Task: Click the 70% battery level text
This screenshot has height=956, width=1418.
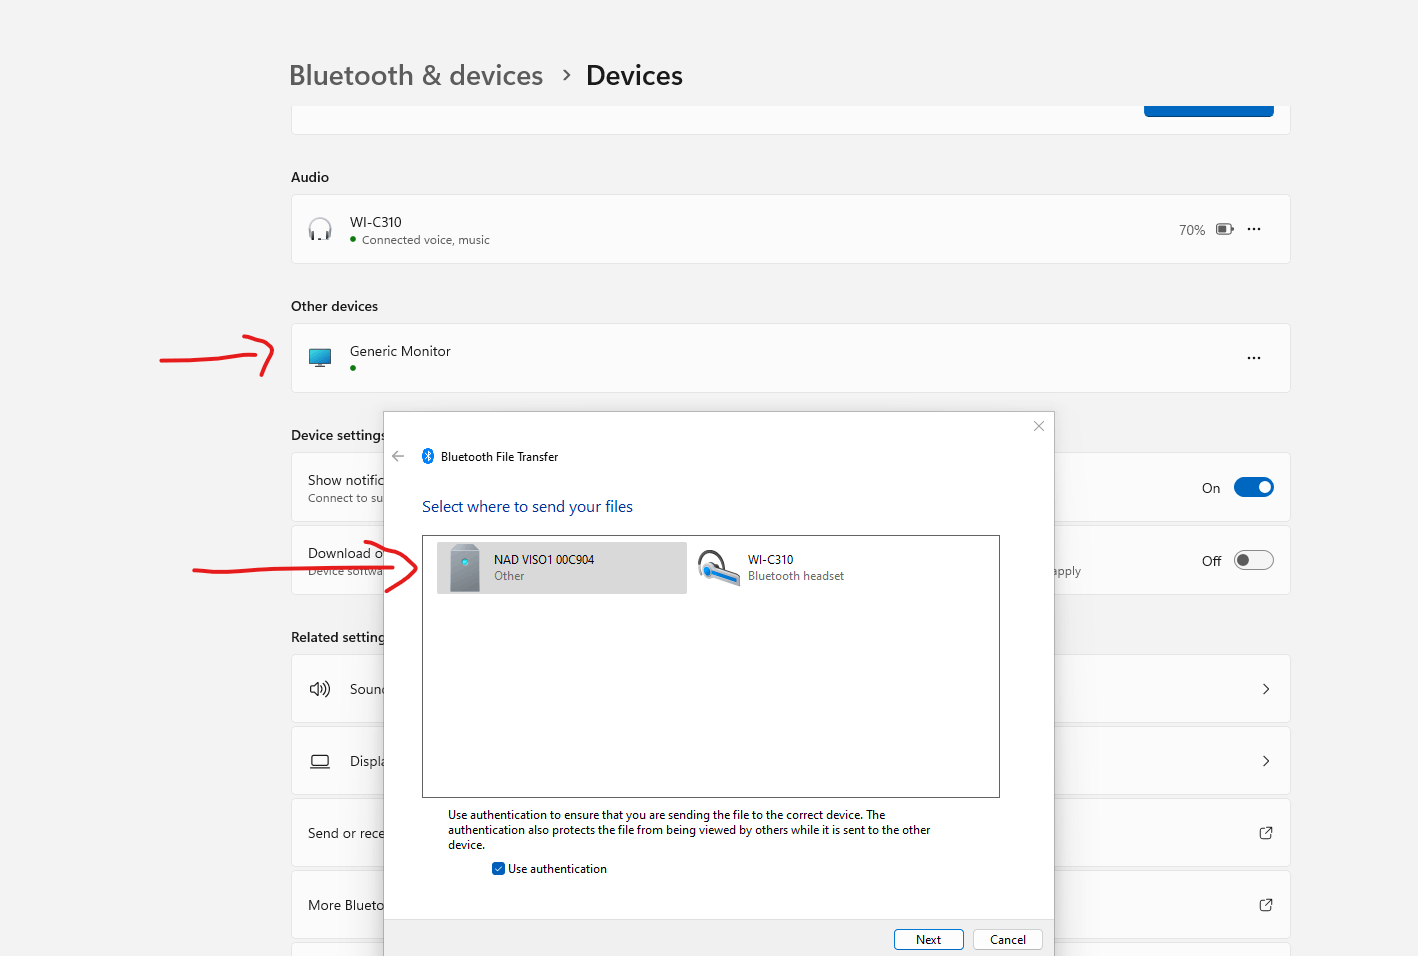Action: click(x=1192, y=230)
